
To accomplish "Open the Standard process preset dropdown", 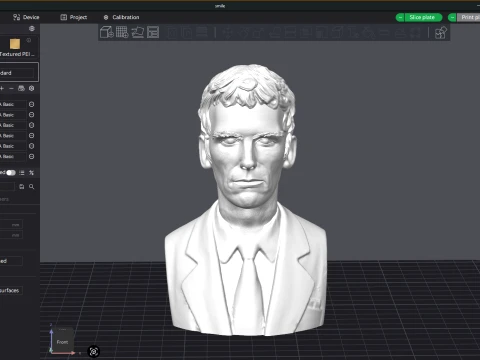I will pyautogui.click(x=17, y=73).
